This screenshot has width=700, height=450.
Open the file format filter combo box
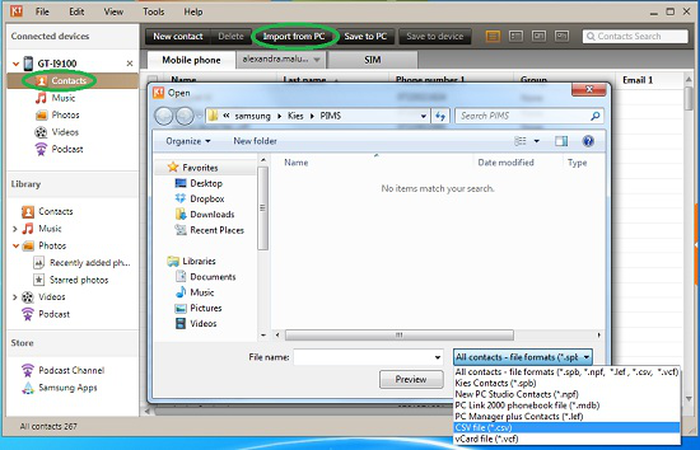pos(523,357)
